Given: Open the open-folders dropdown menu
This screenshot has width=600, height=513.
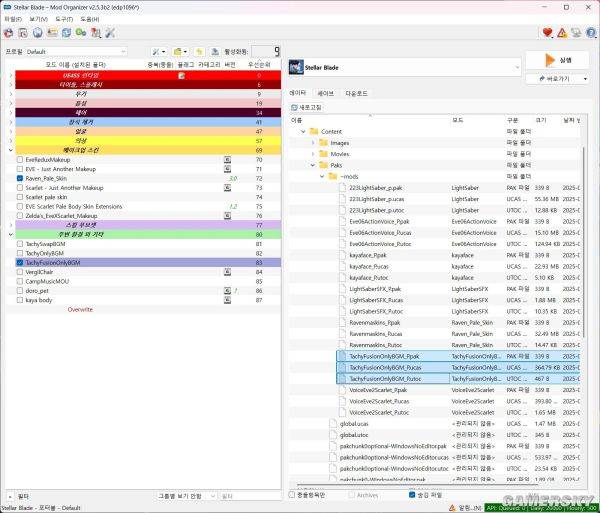Looking at the screenshot, I should point(180,52).
